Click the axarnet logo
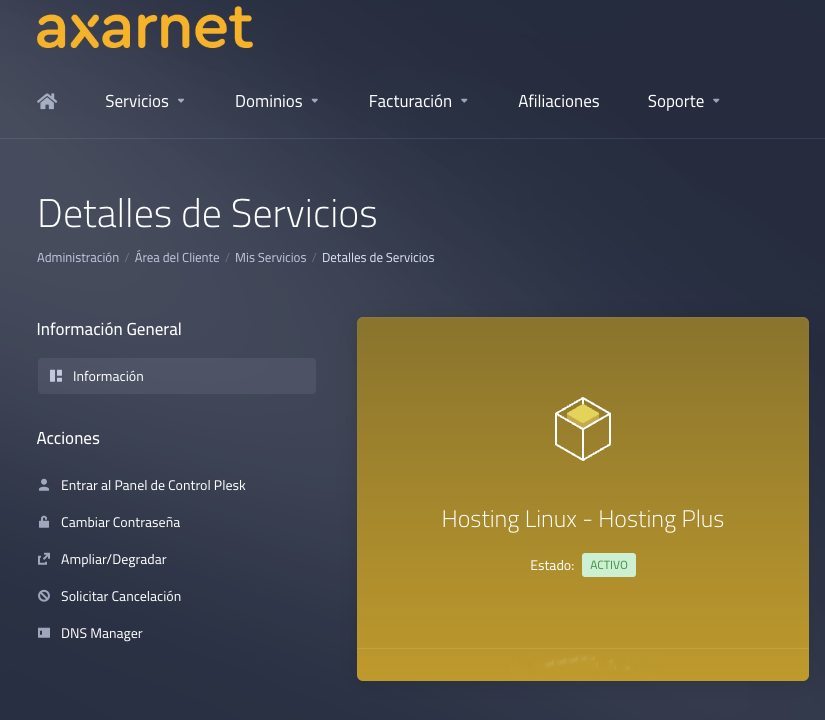 145,27
